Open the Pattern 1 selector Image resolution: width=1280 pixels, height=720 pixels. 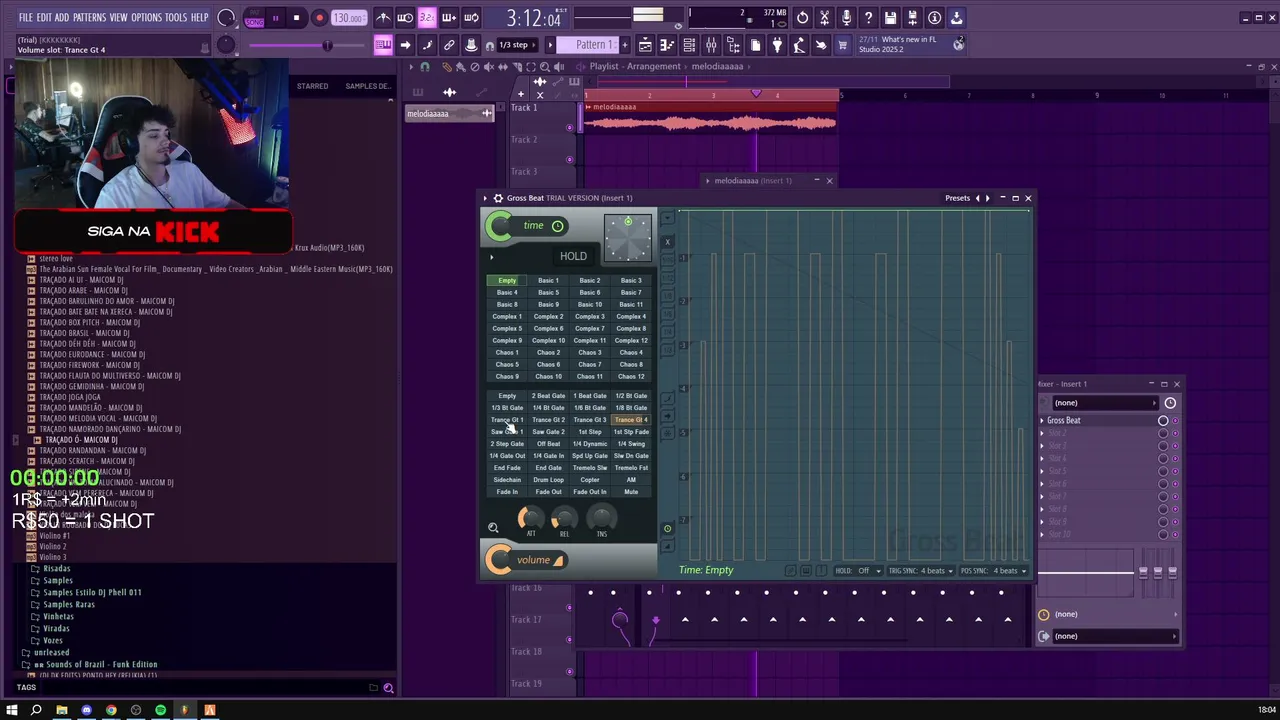point(590,45)
